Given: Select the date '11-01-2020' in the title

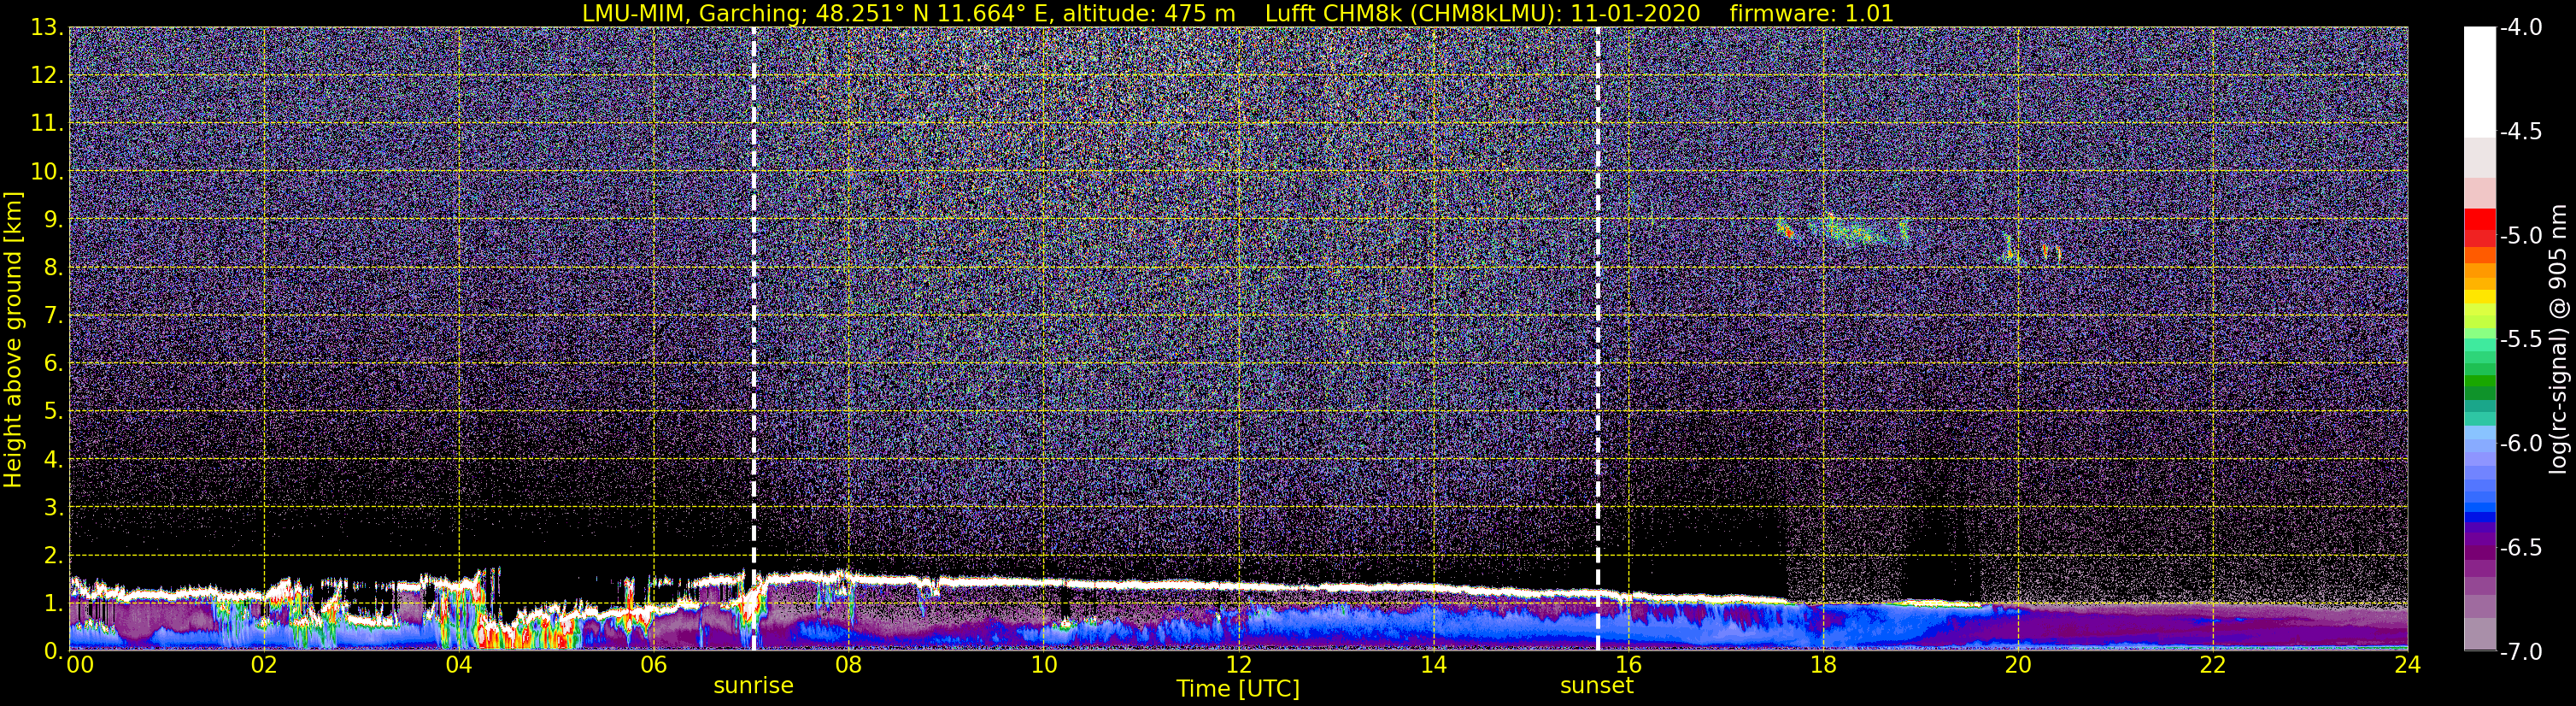Looking at the screenshot, I should [1635, 13].
